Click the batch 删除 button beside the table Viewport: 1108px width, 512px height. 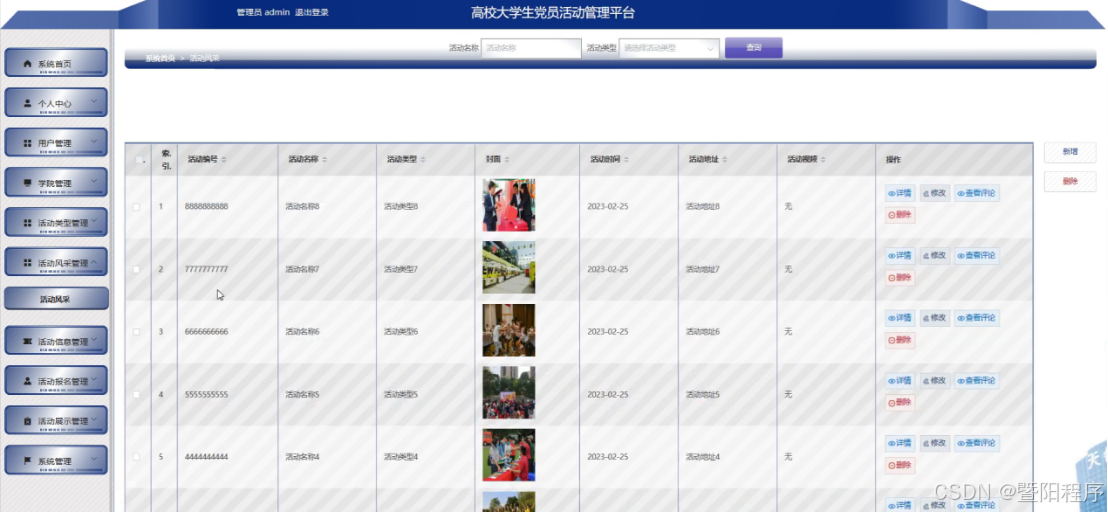point(1070,181)
